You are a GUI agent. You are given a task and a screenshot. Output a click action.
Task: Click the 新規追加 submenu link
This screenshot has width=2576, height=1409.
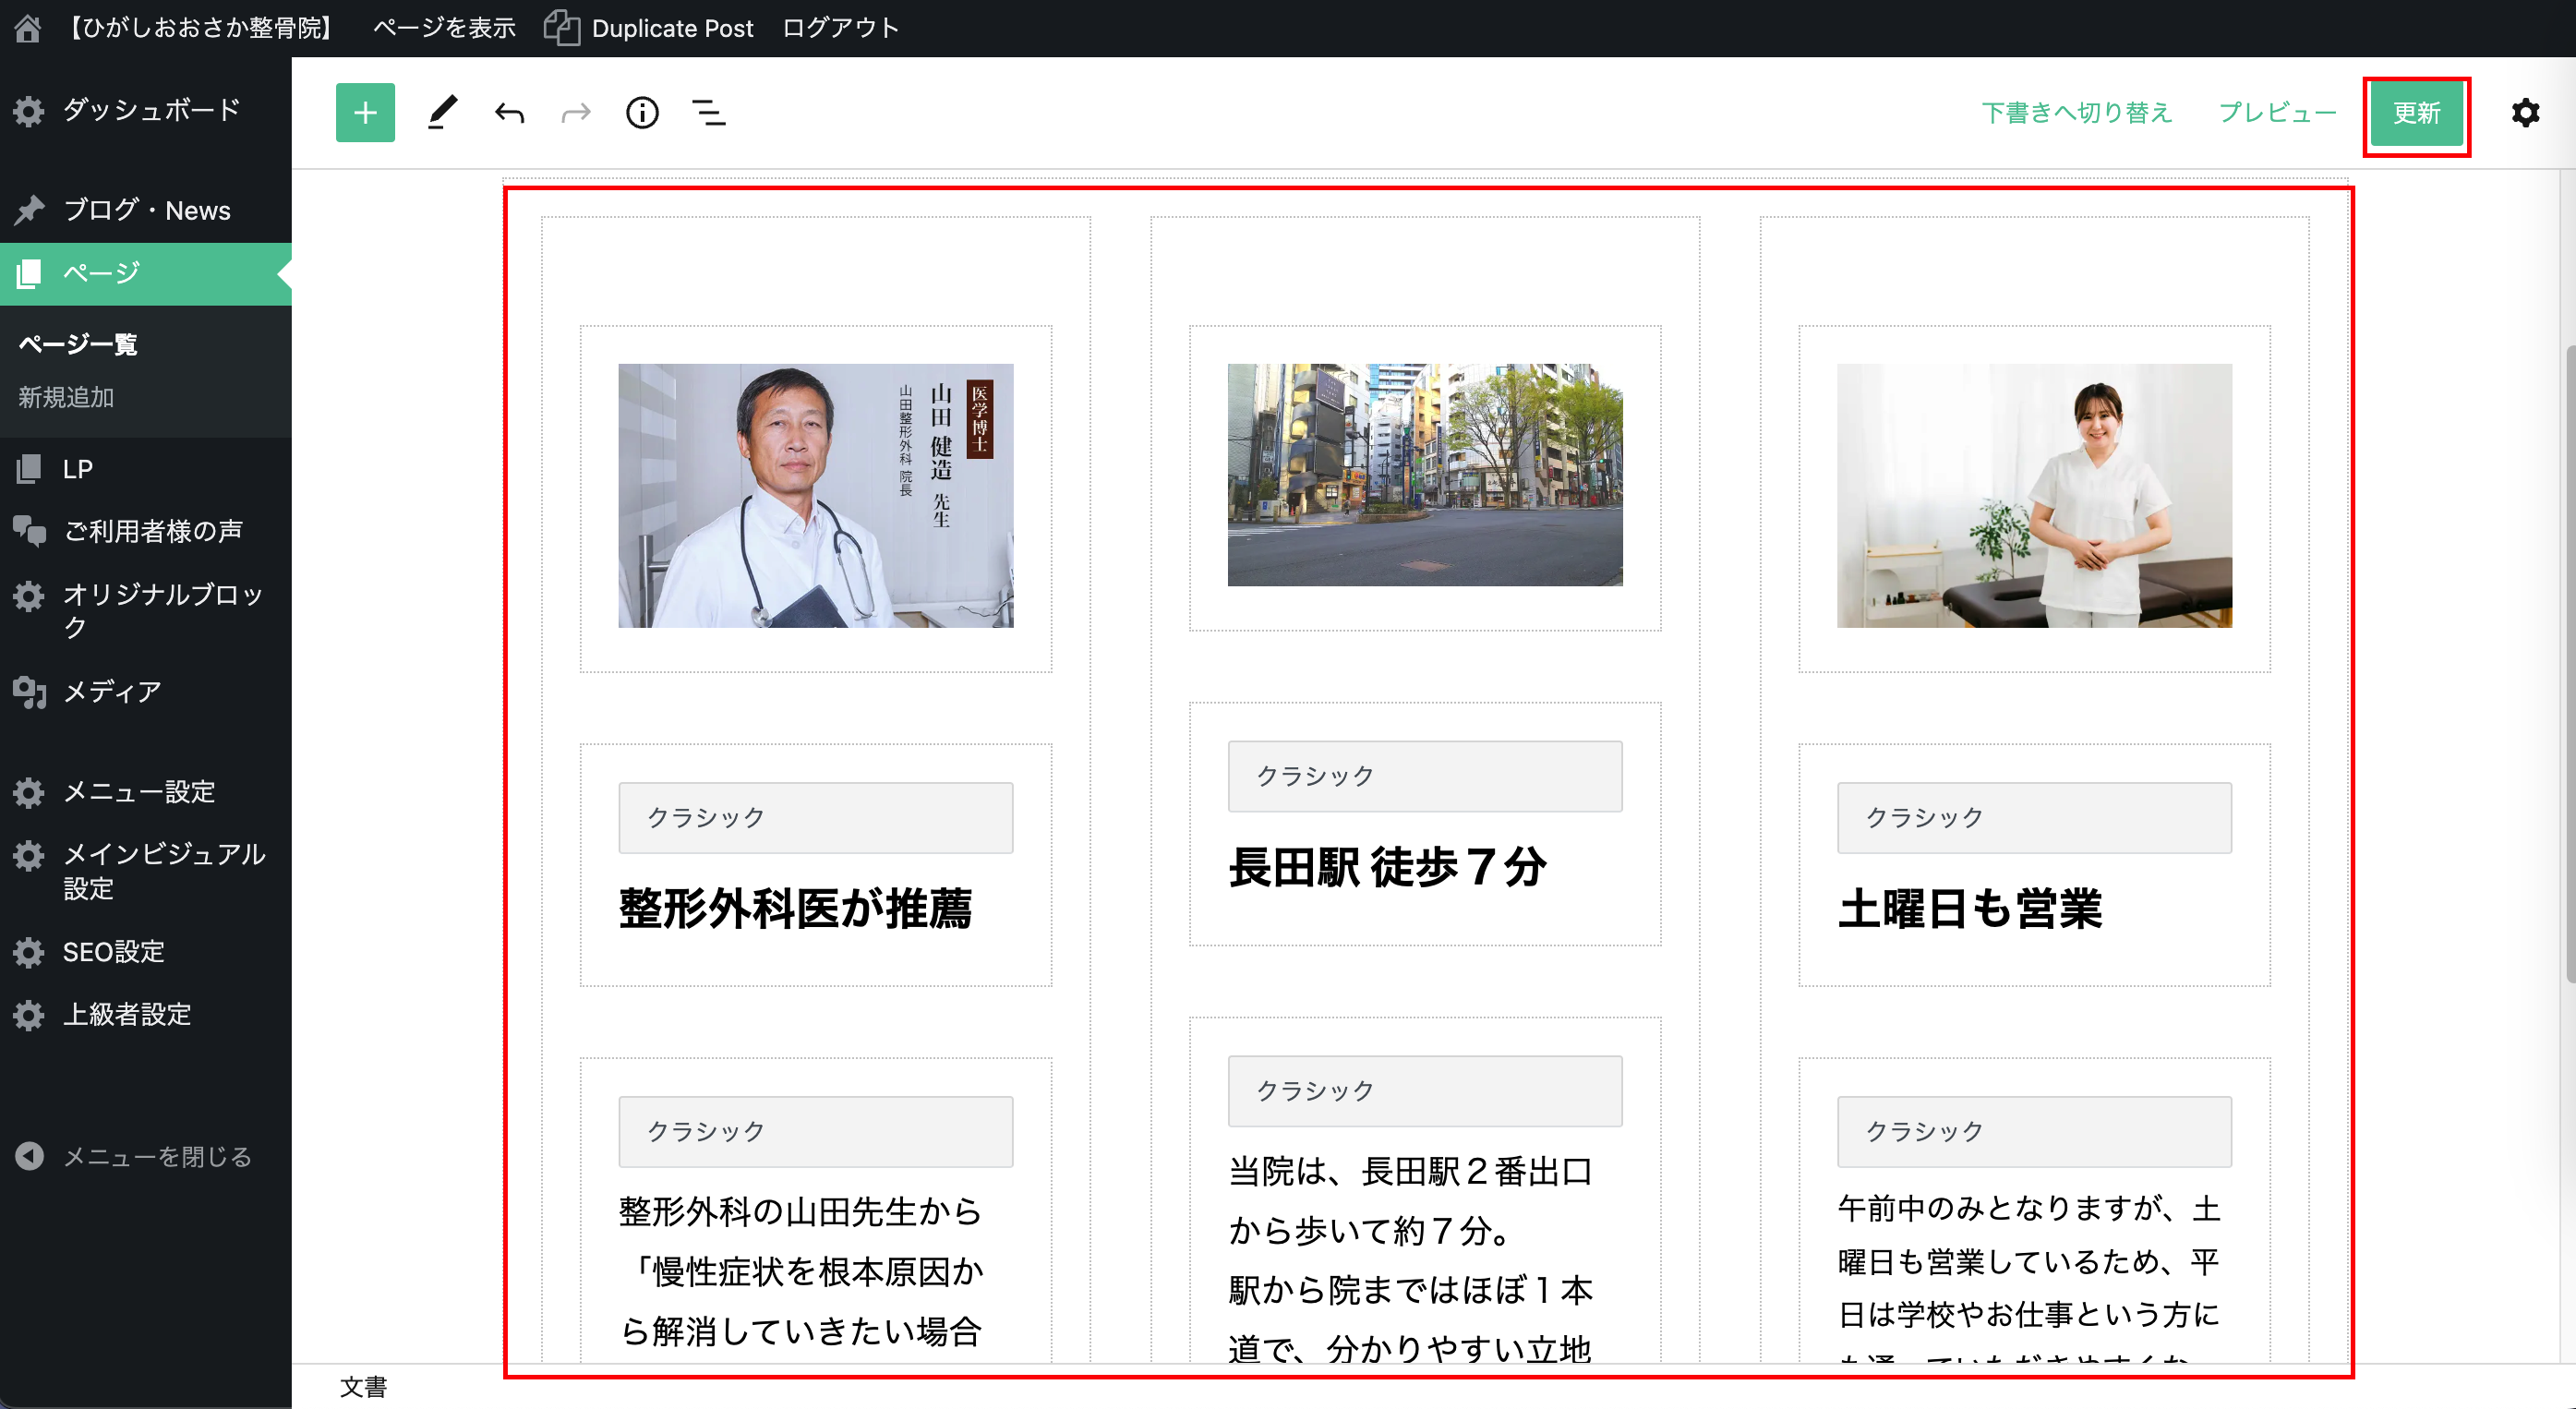click(x=66, y=397)
